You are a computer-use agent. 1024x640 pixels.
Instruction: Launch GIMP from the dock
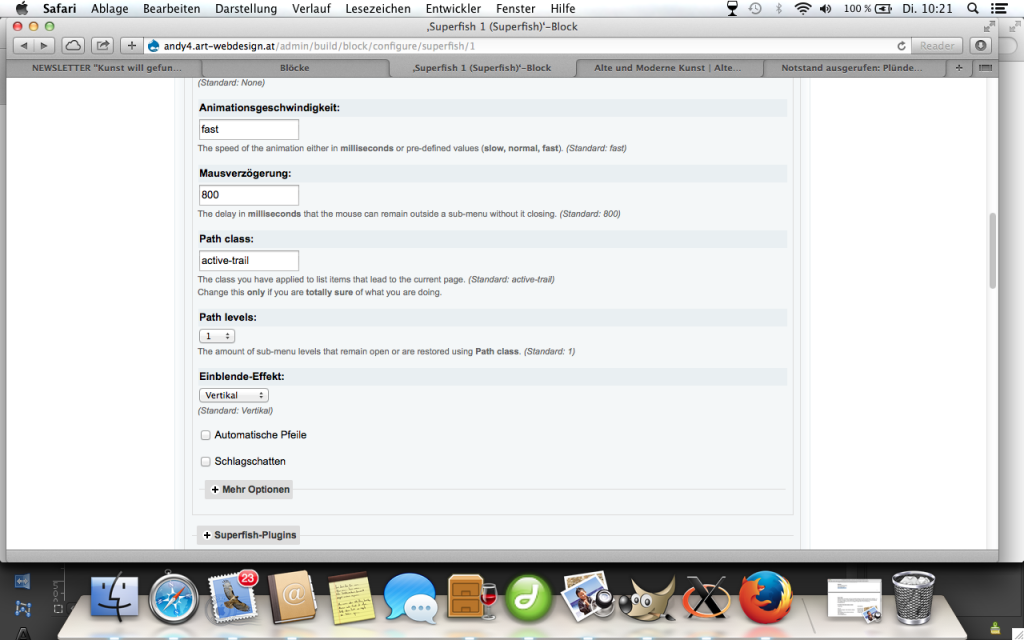pyautogui.click(x=642, y=597)
